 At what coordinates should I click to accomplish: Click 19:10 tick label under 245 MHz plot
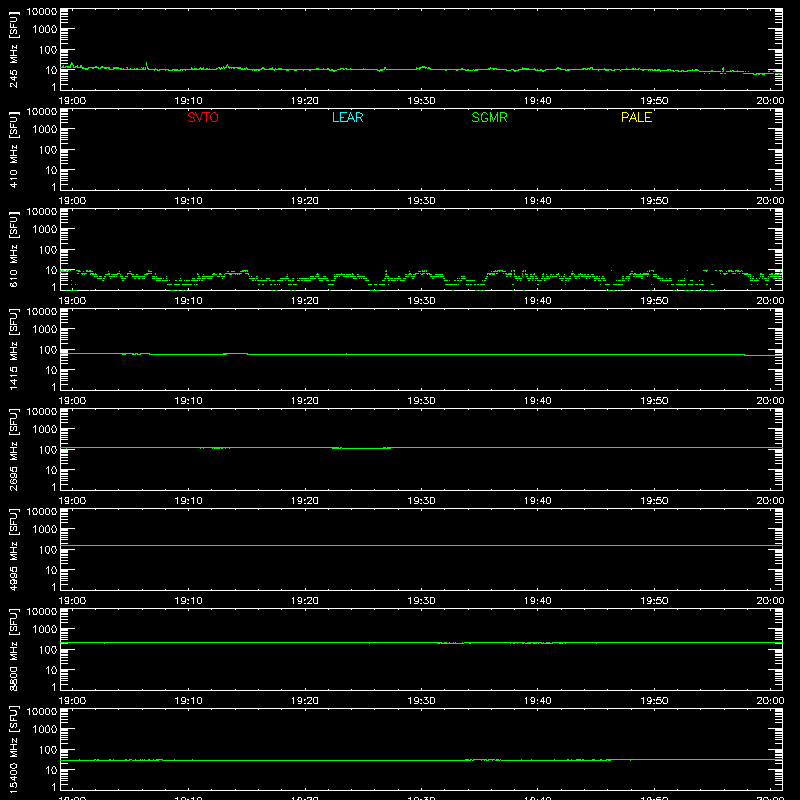pyautogui.click(x=188, y=101)
